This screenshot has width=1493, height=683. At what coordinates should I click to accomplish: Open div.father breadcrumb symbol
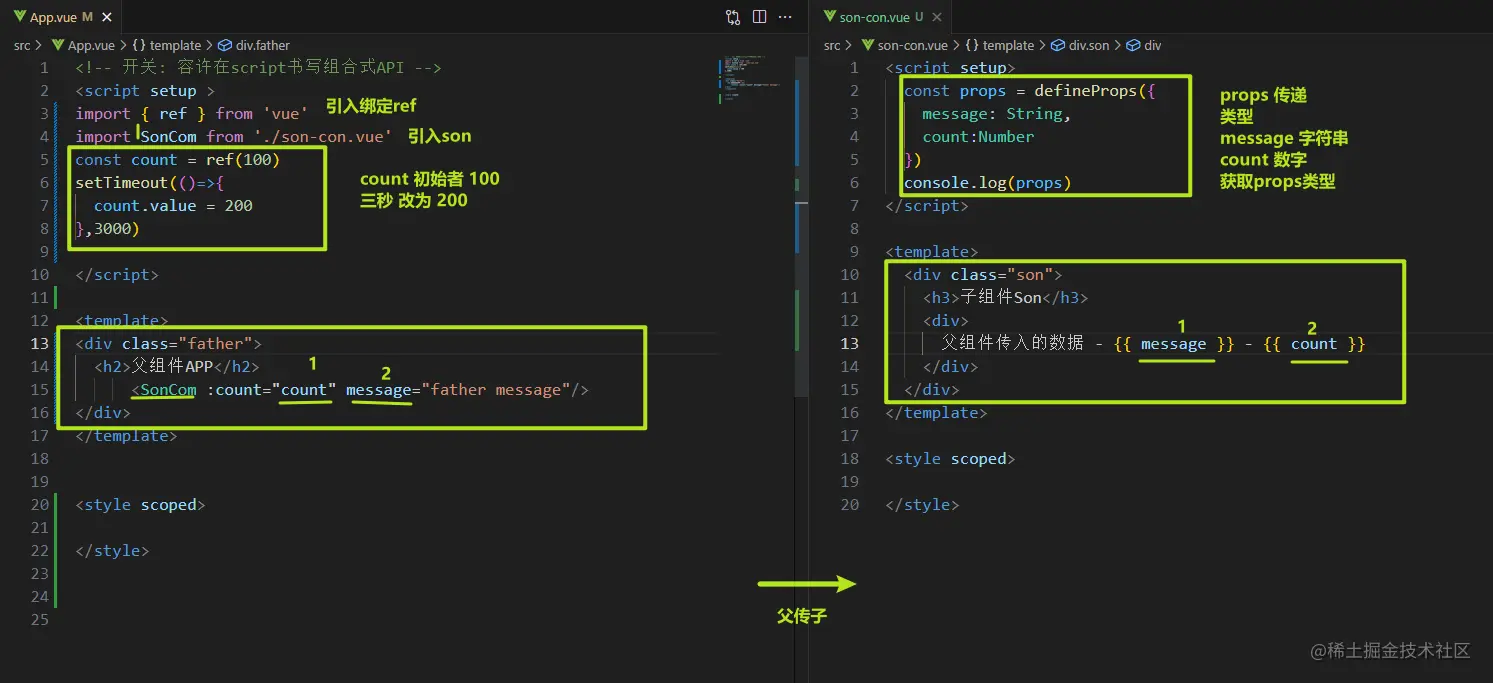(x=254, y=45)
